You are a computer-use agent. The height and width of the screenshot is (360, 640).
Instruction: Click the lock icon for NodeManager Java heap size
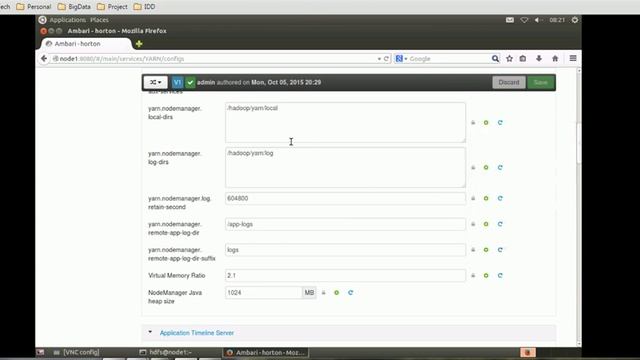(x=324, y=293)
